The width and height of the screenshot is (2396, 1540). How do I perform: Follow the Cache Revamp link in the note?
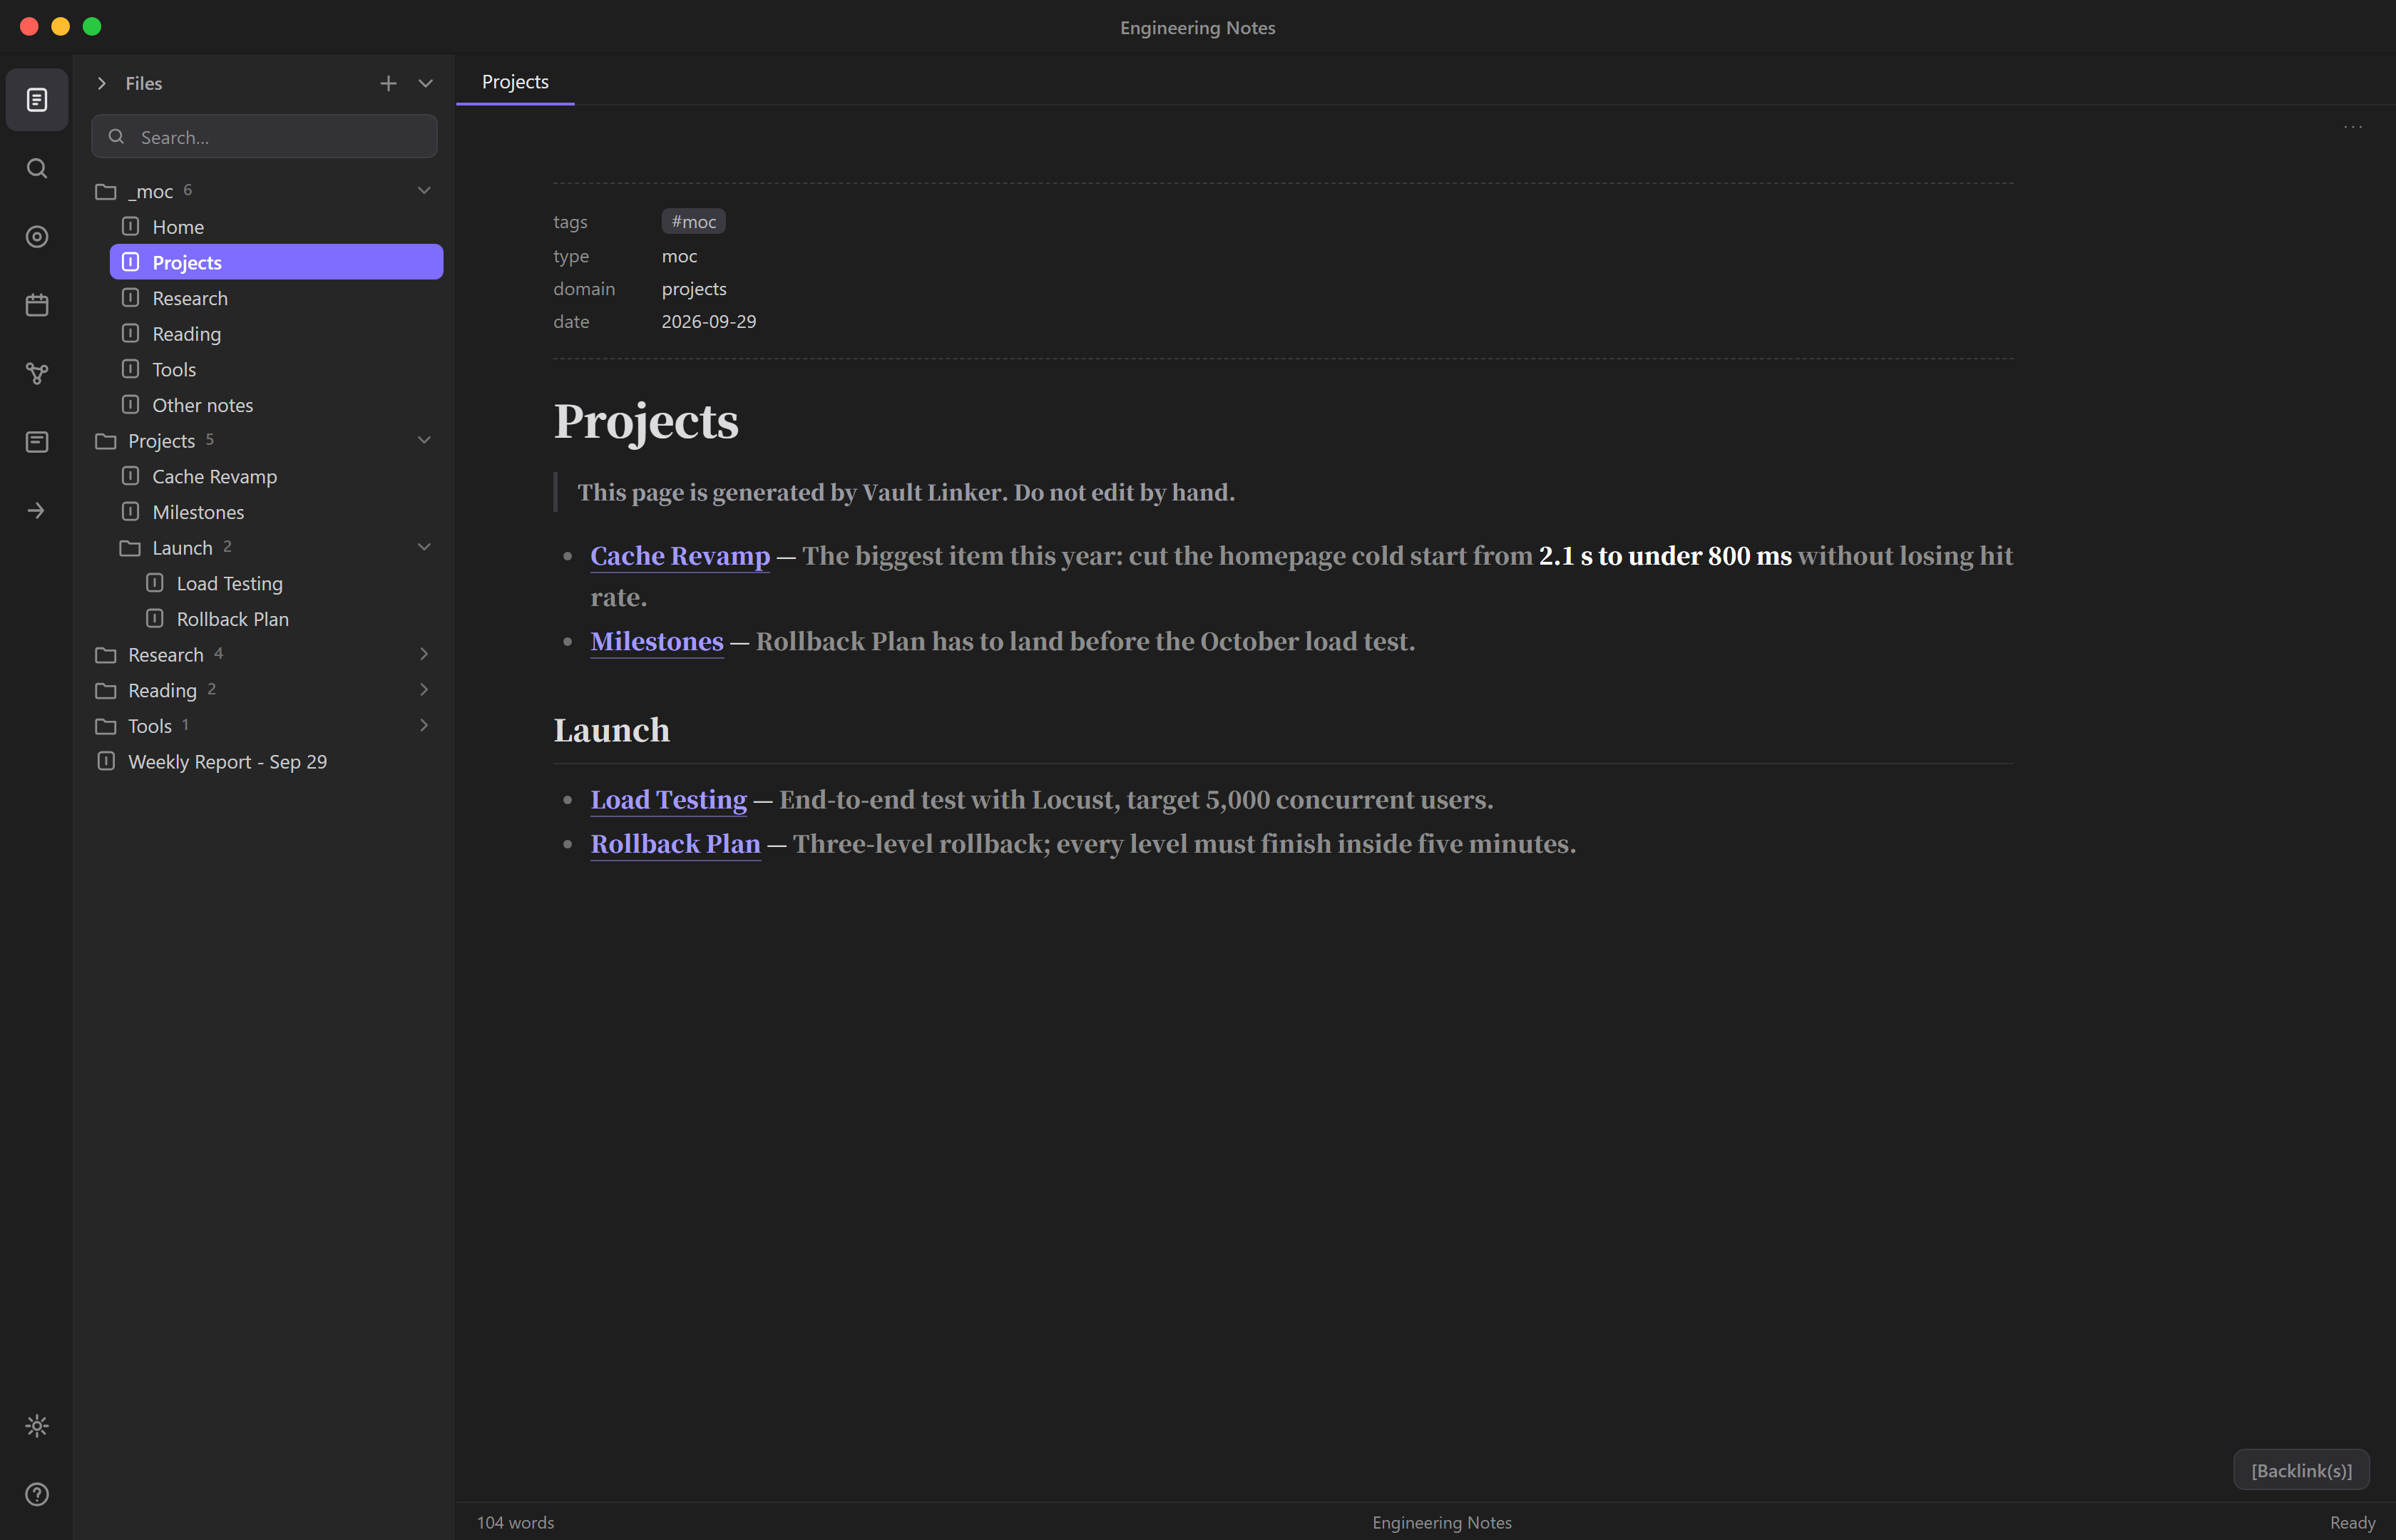pyautogui.click(x=680, y=556)
